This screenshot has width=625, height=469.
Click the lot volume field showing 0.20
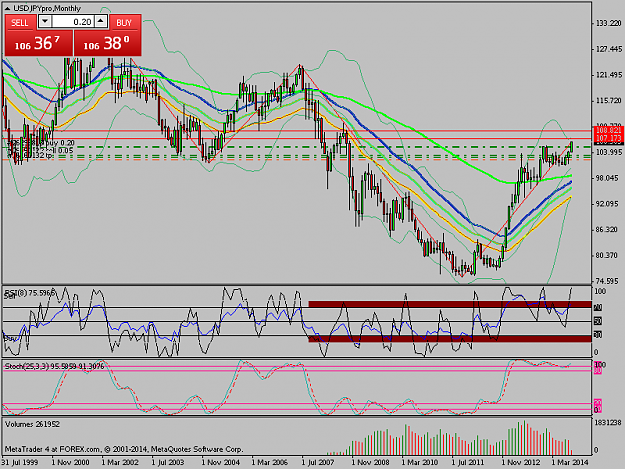73,22
